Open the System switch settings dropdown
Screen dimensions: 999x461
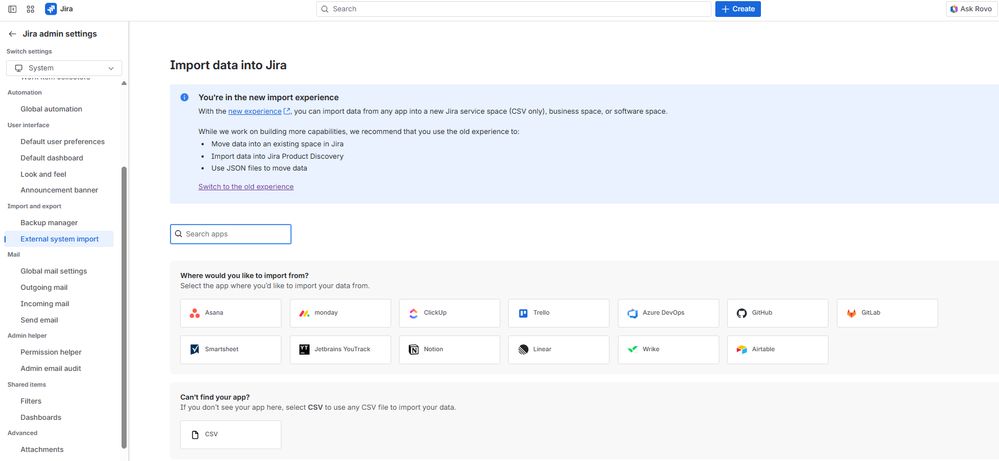coord(64,68)
